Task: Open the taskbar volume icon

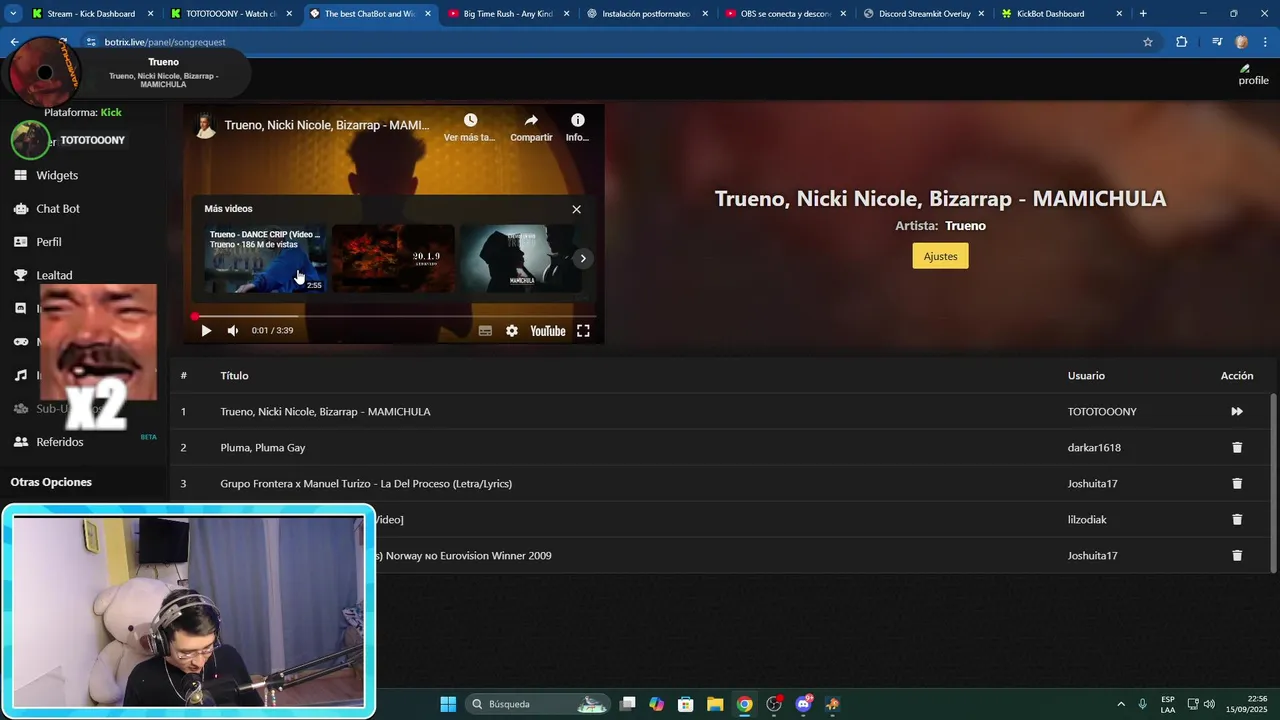Action: tap(1209, 704)
